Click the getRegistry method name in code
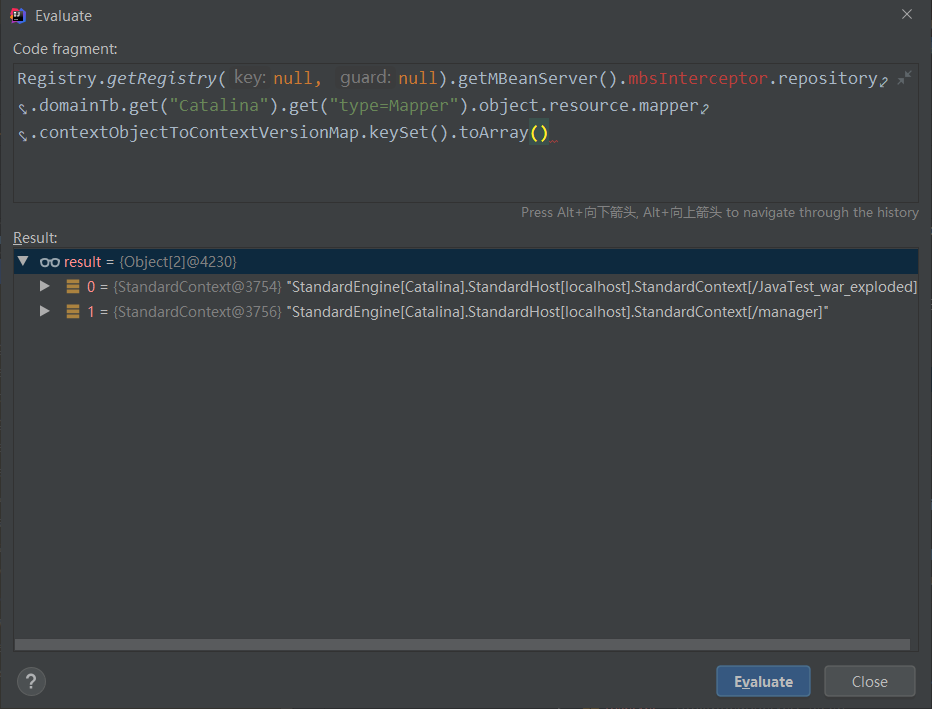The width and height of the screenshot is (932, 709). (162, 78)
